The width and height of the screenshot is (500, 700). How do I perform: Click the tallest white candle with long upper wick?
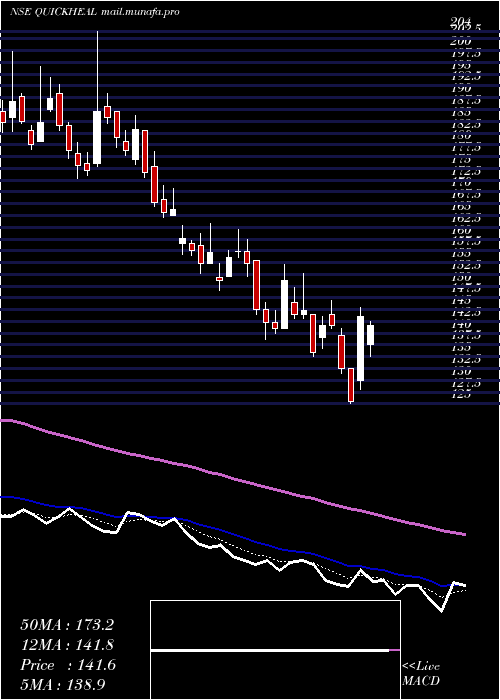click(x=97, y=138)
